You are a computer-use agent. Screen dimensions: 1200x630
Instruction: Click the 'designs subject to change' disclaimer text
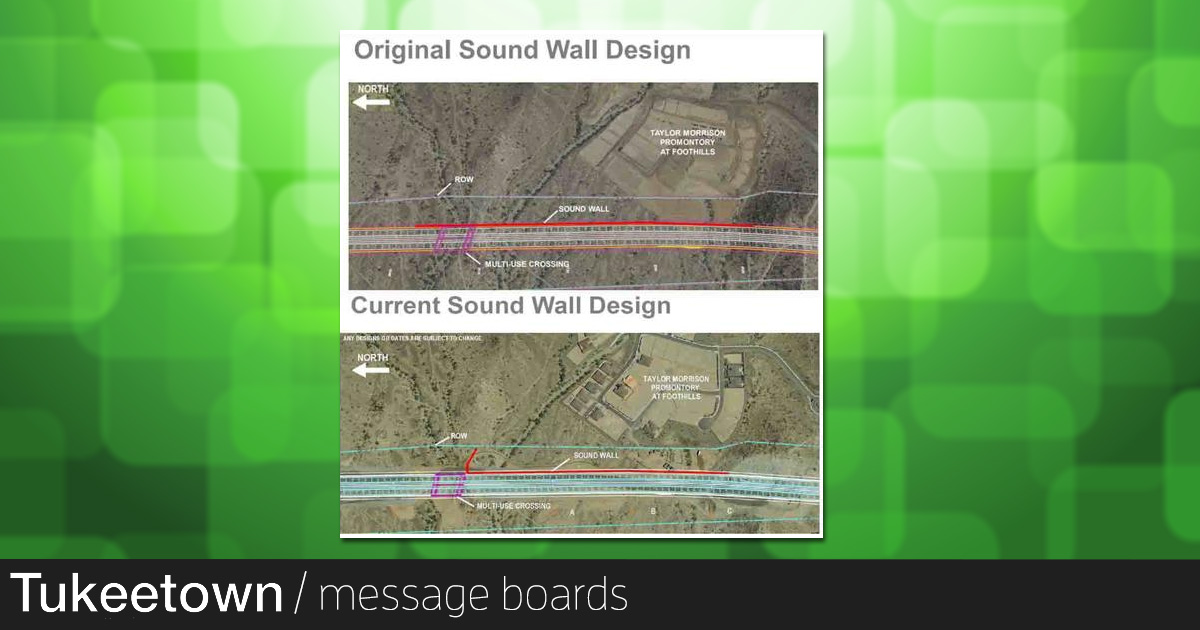[x=412, y=338]
